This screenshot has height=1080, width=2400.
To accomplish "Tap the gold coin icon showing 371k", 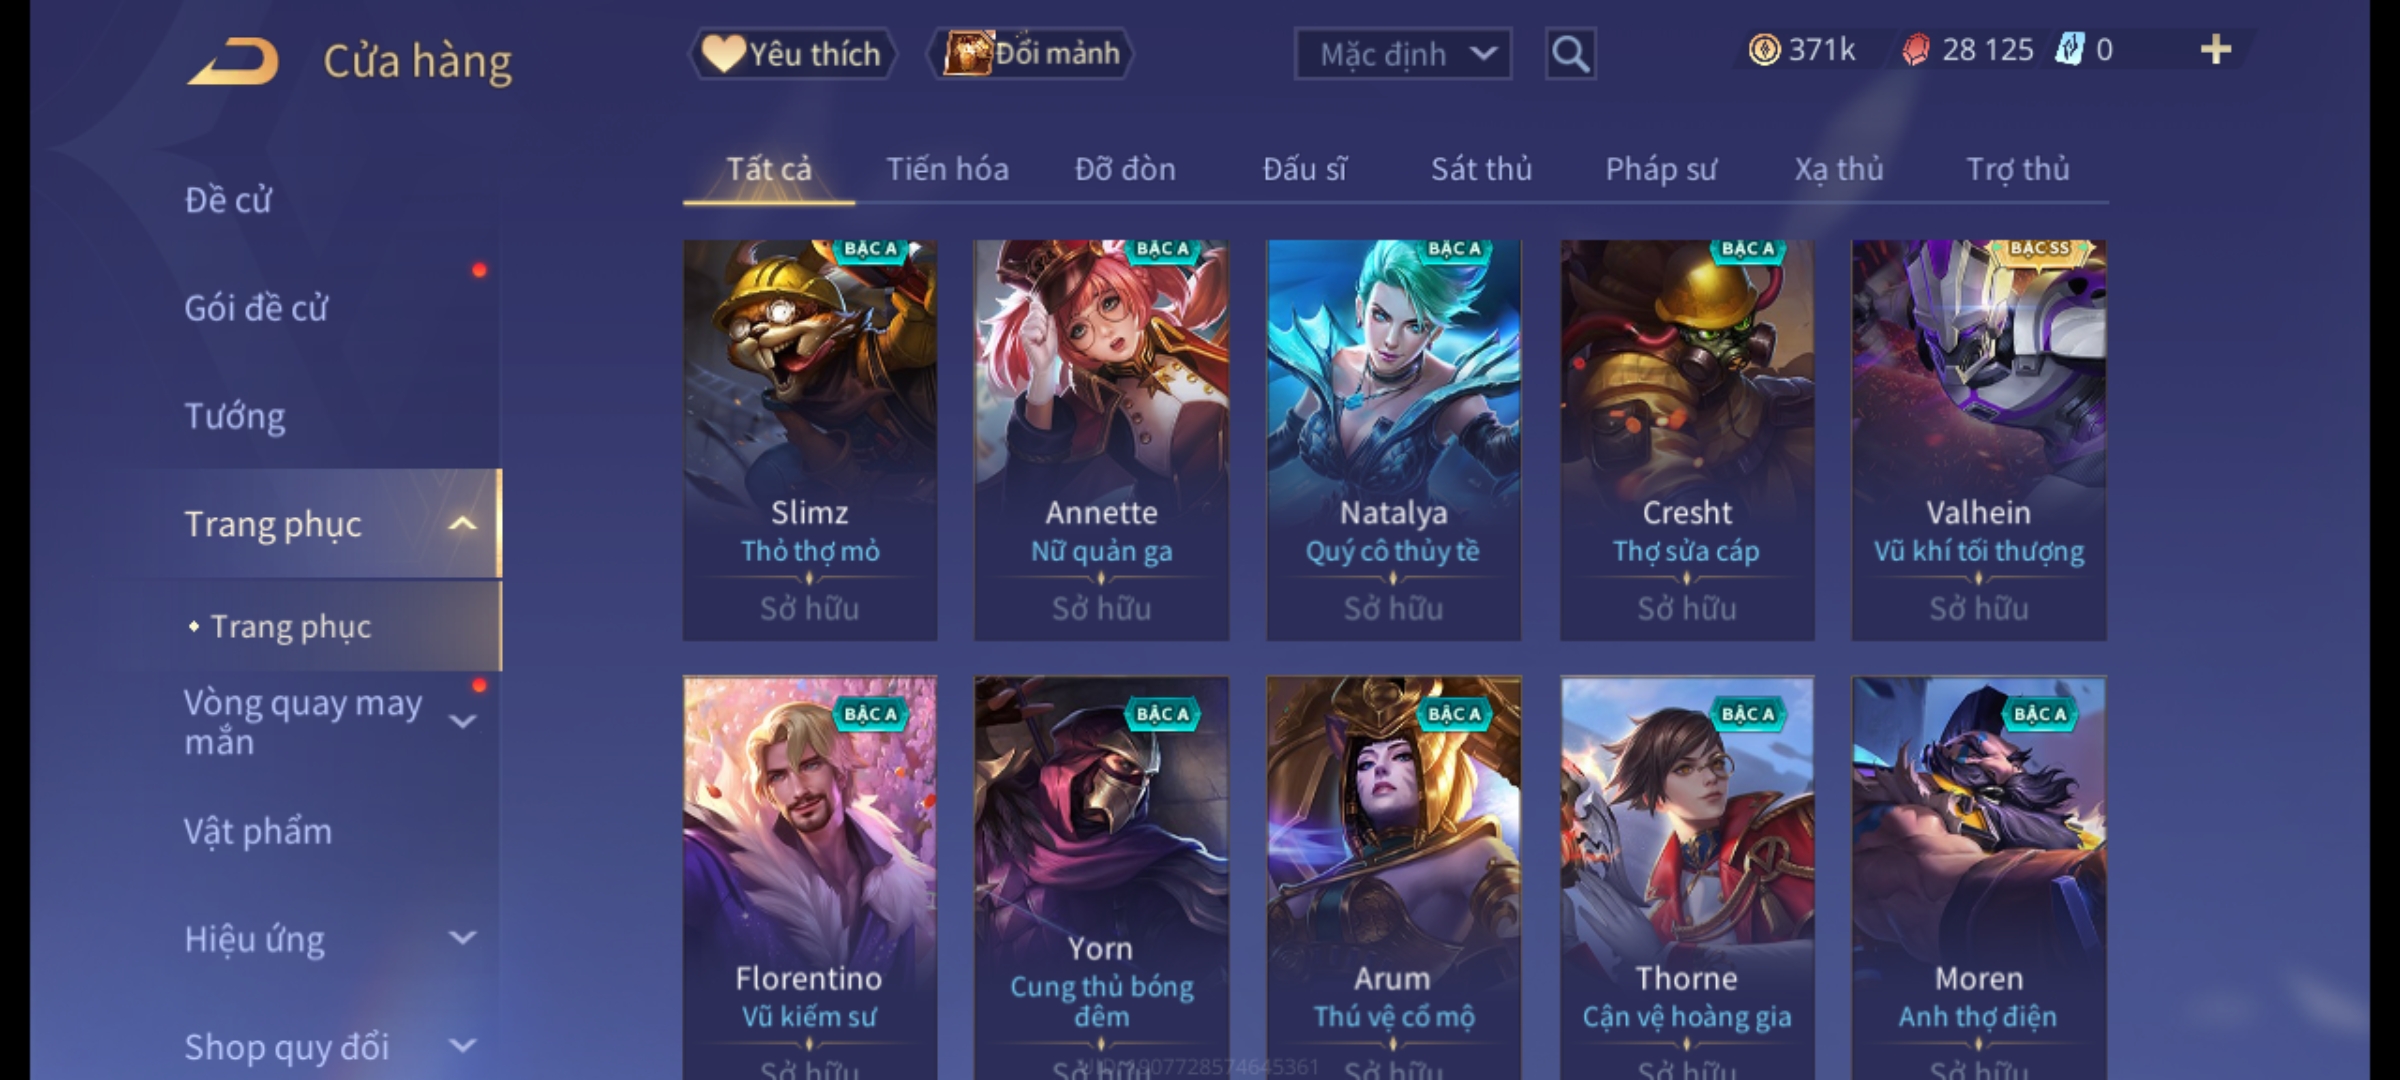I will [x=1764, y=50].
